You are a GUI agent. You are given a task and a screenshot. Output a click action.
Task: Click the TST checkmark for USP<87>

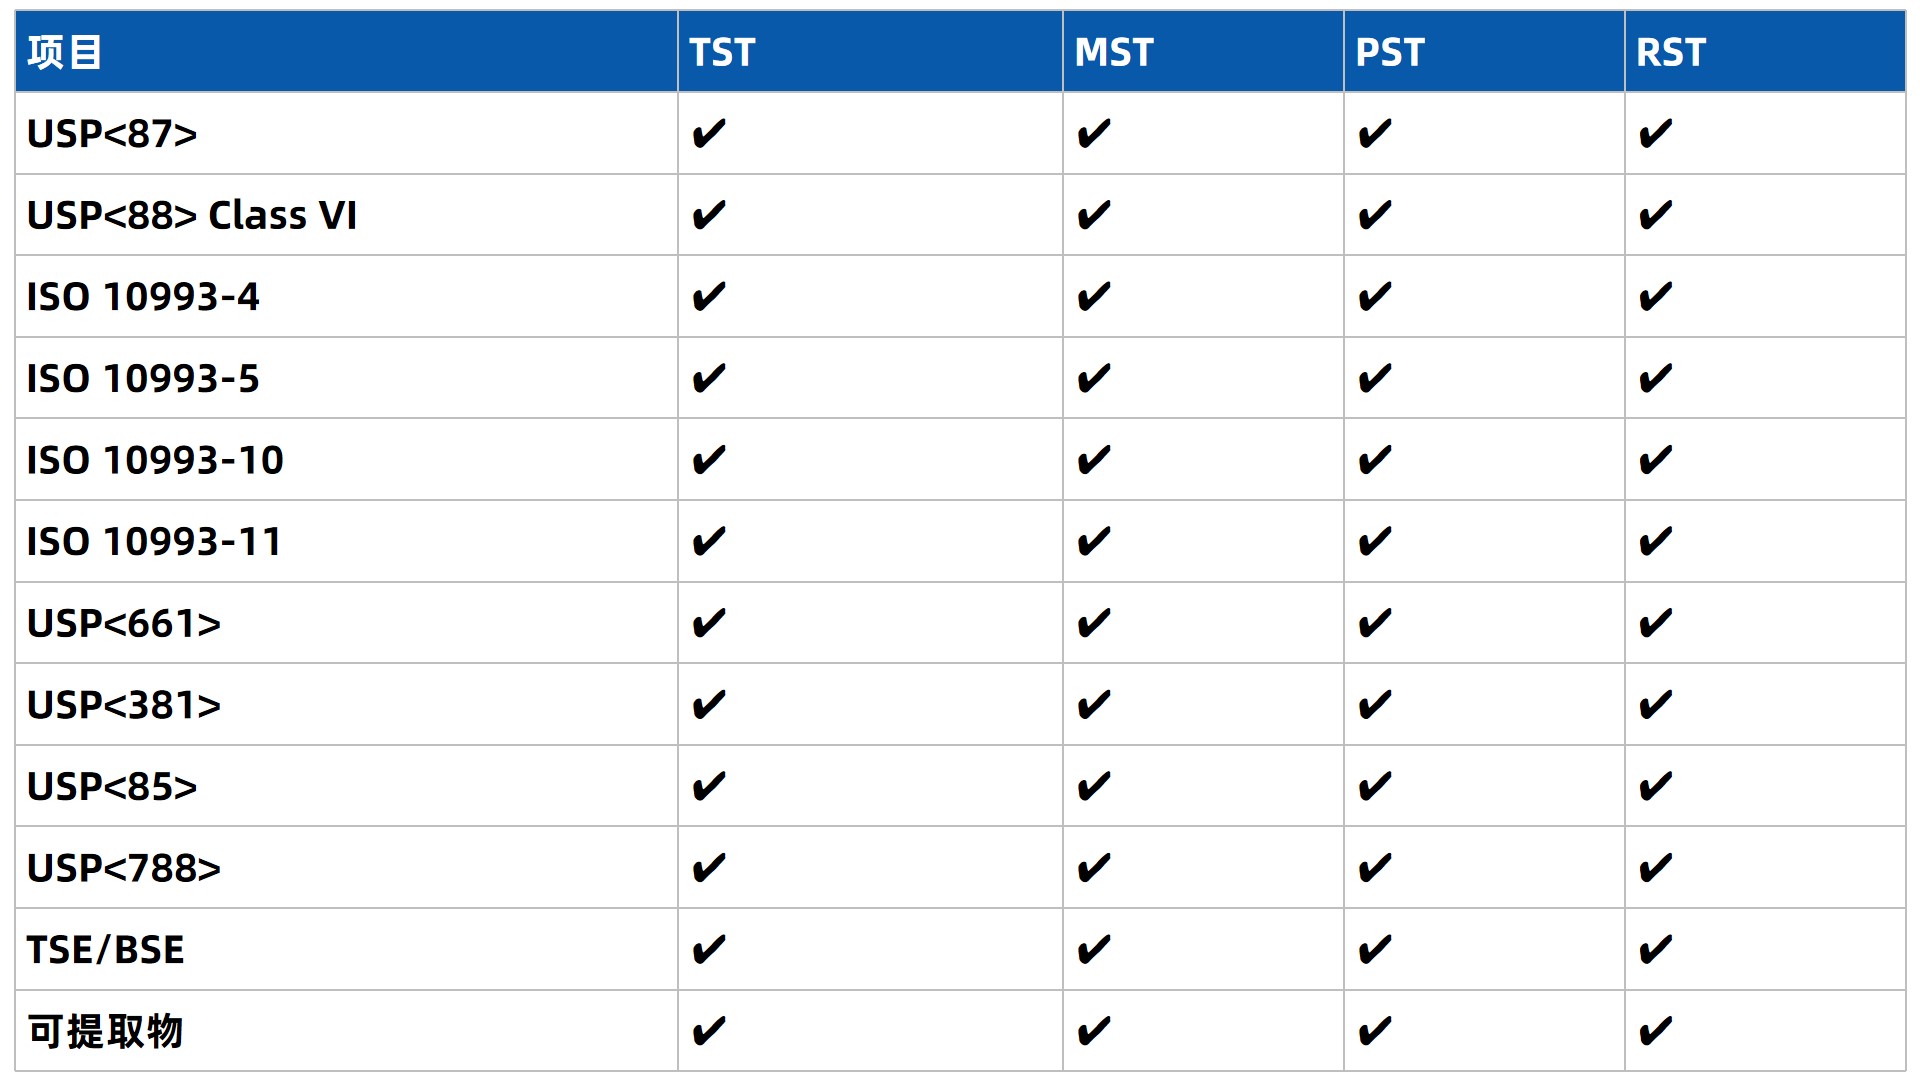(x=709, y=134)
